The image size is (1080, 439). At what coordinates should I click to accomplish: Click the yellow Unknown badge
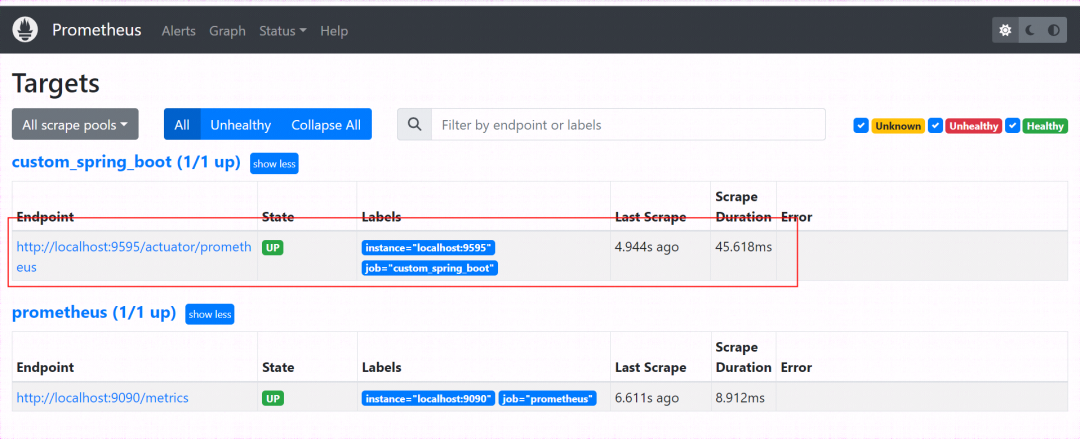pyautogui.click(x=898, y=126)
